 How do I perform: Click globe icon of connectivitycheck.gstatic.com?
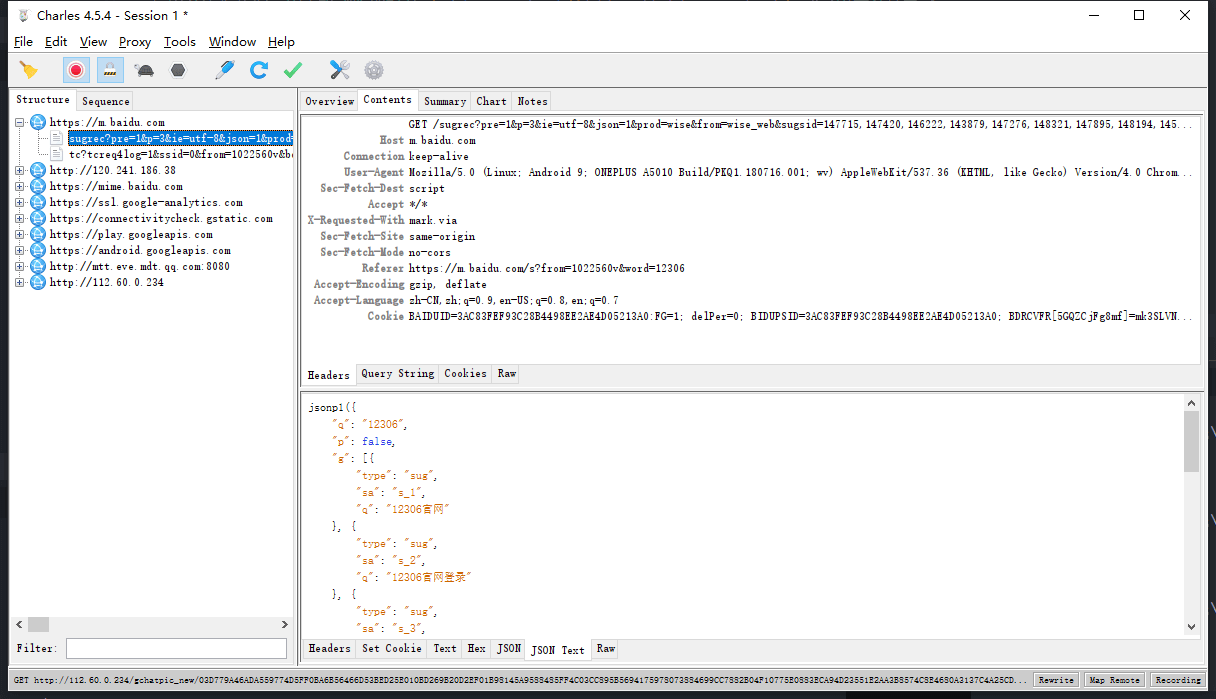click(x=38, y=218)
